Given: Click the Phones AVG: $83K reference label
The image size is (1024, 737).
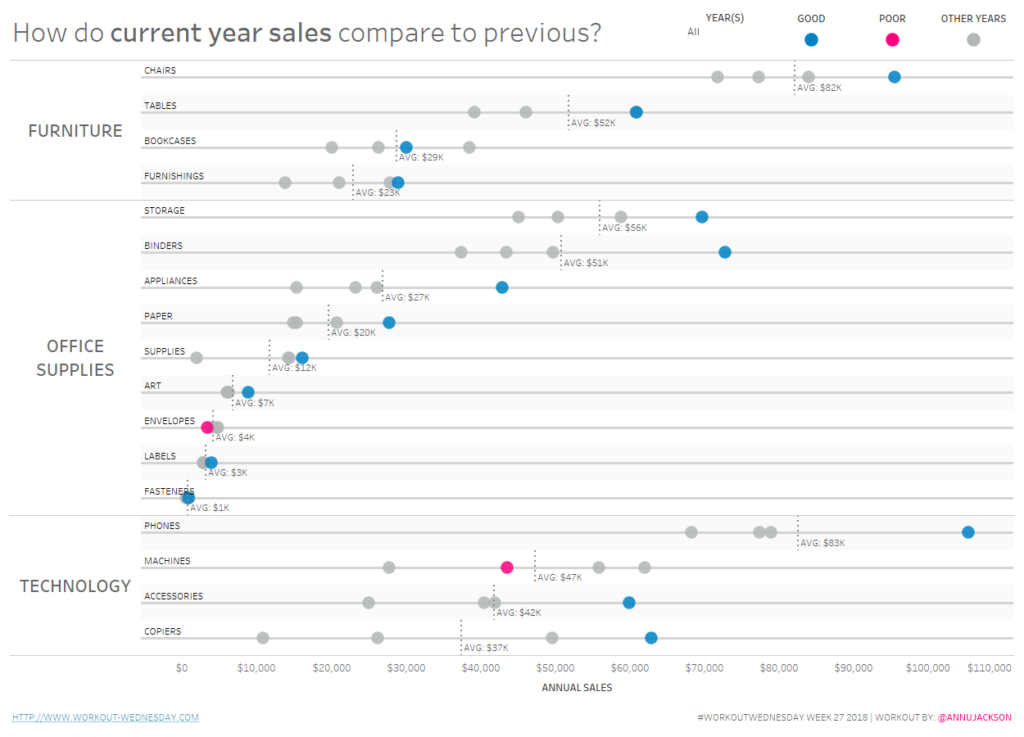Looking at the screenshot, I should pyautogui.click(x=823, y=543).
